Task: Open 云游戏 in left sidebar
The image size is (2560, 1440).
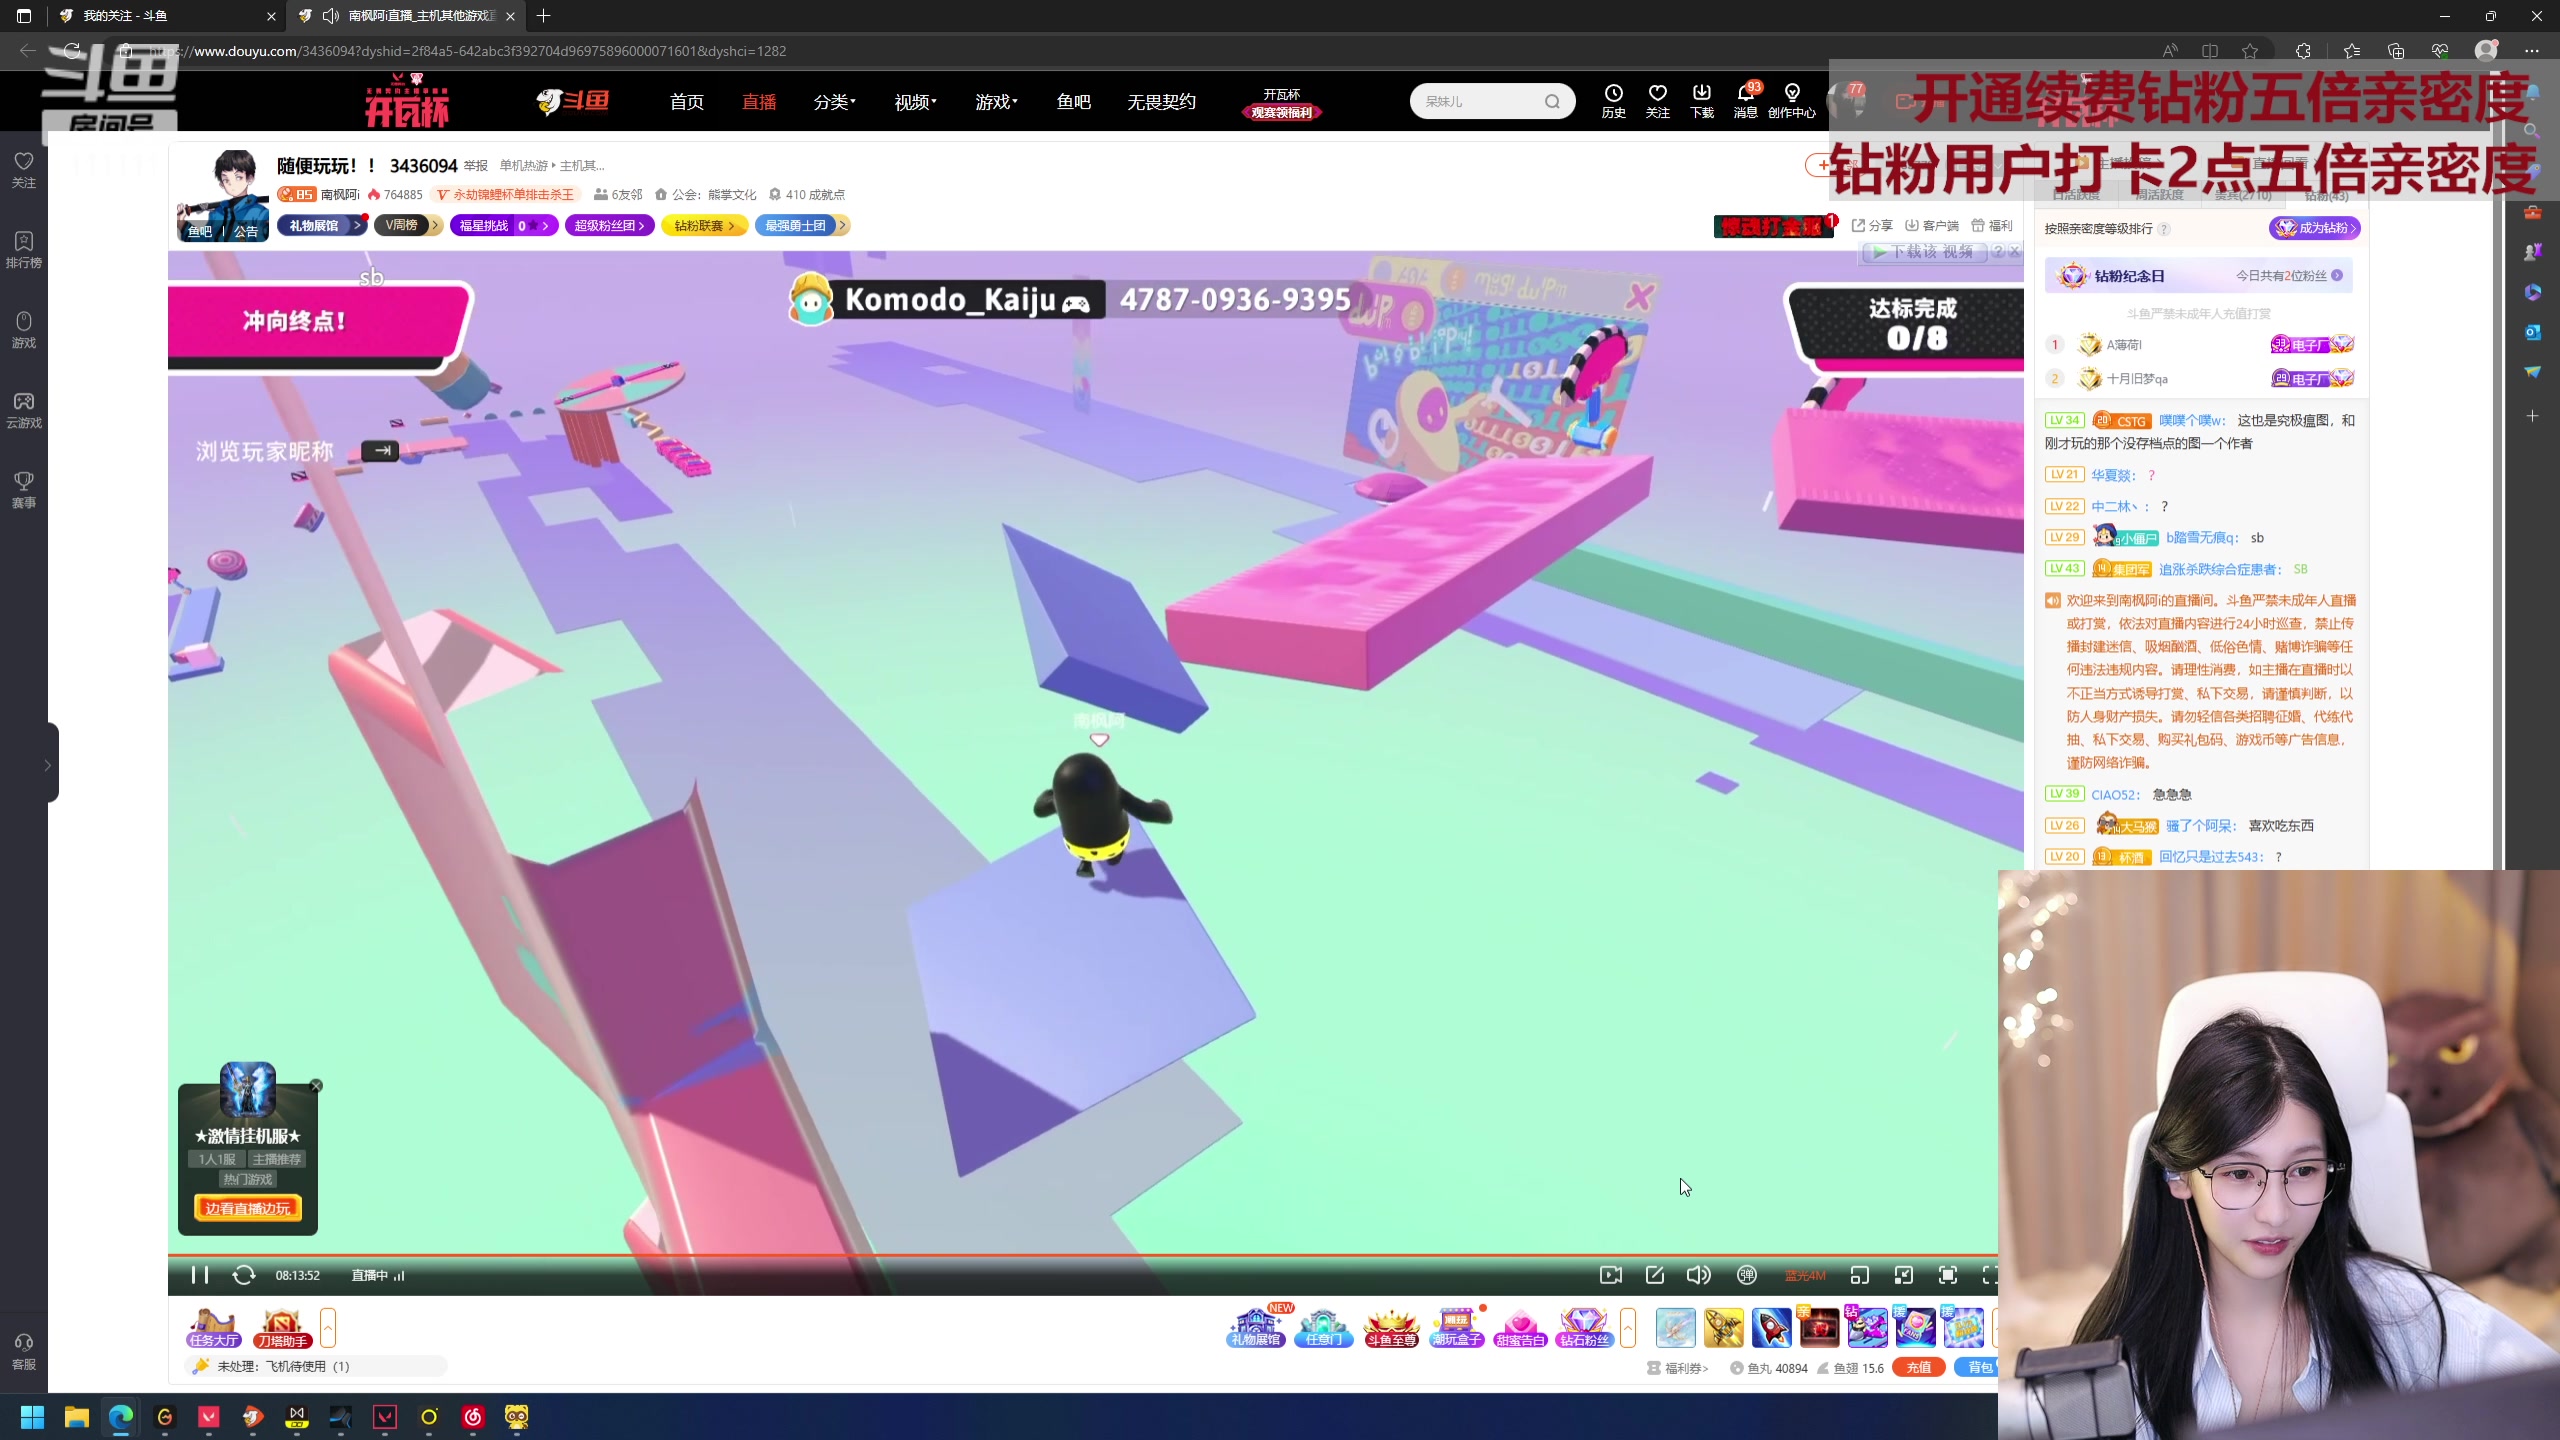Action: coord(24,409)
